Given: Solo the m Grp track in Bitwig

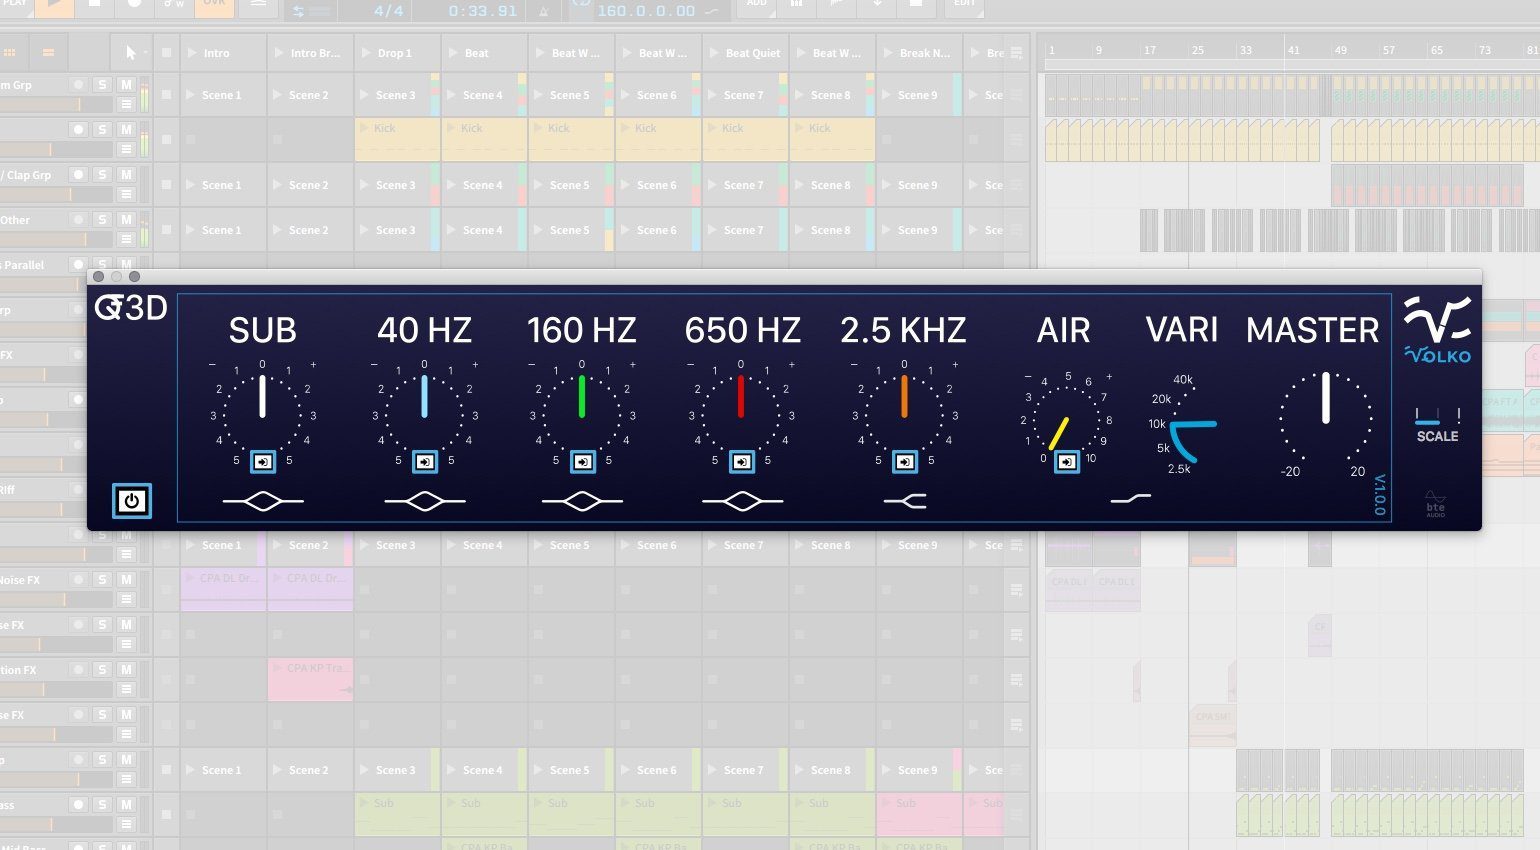Looking at the screenshot, I should pos(102,85).
